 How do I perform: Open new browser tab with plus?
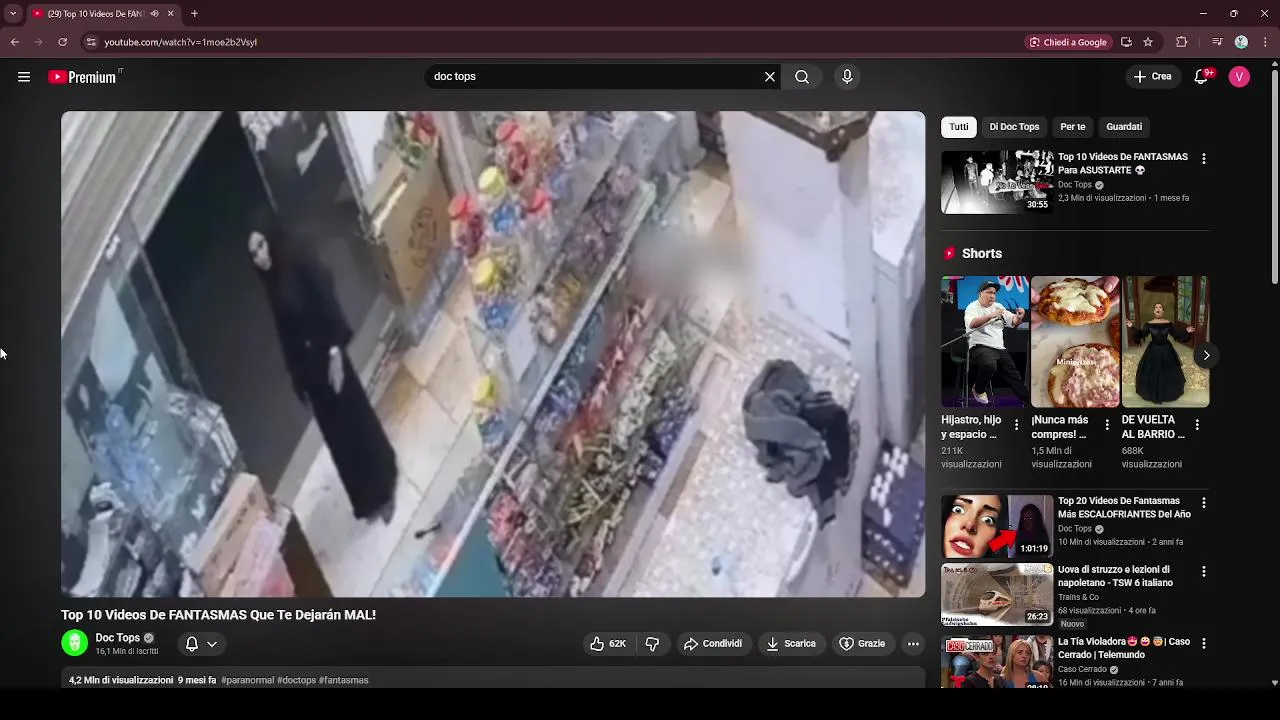pos(194,14)
